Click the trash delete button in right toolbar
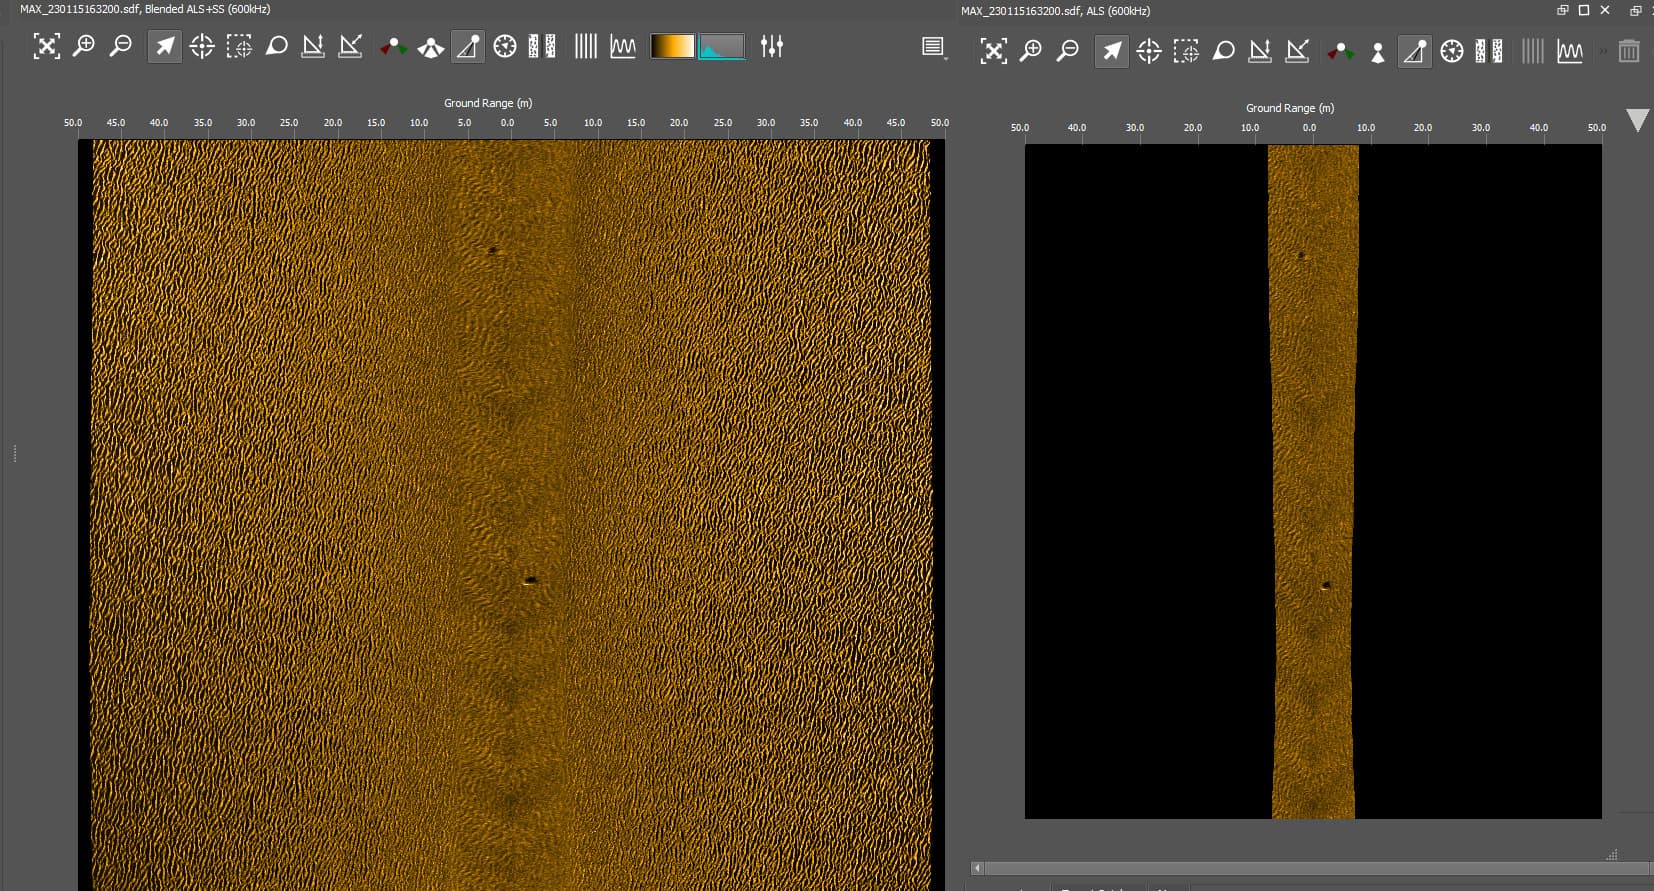Image resolution: width=1654 pixels, height=891 pixels. (1629, 51)
